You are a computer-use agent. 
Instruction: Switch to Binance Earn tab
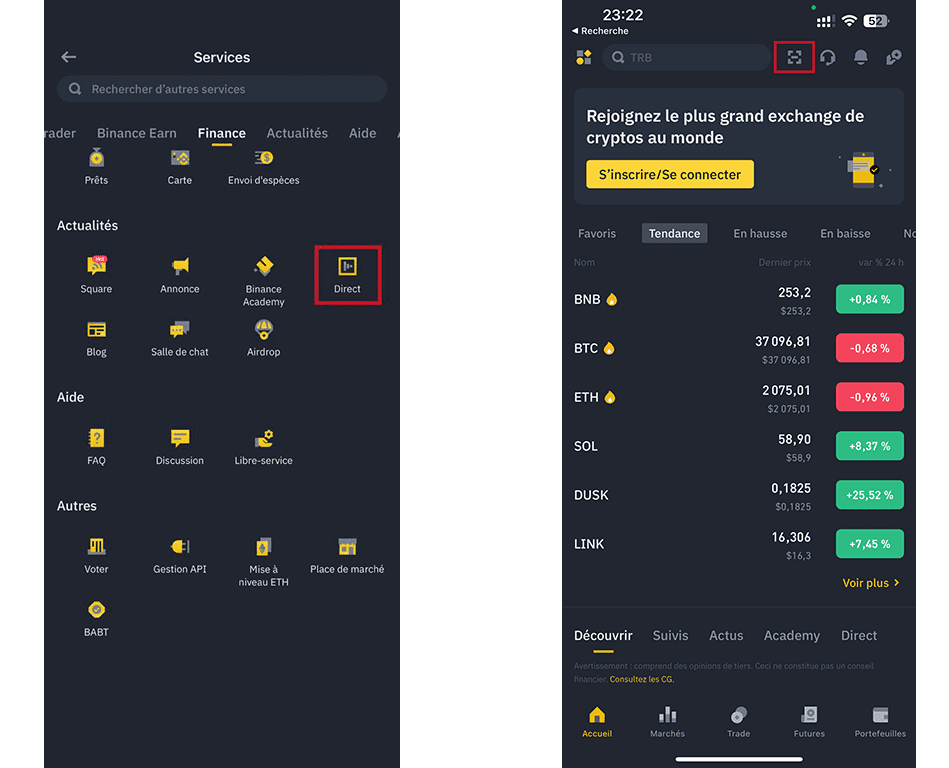click(137, 133)
